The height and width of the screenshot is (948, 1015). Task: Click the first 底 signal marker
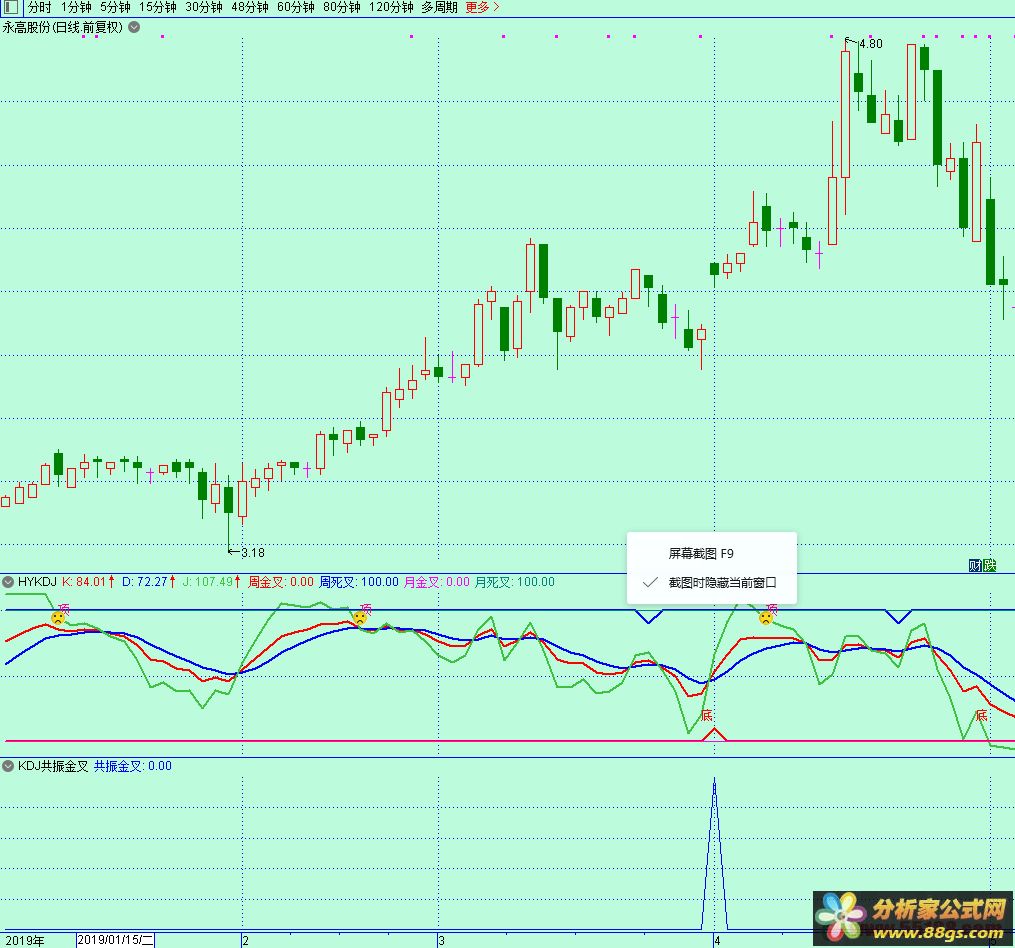706,716
